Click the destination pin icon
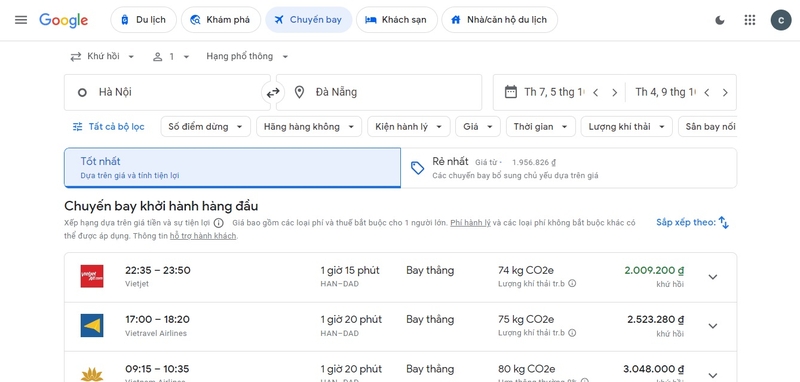This screenshot has width=800, height=382. [x=299, y=92]
